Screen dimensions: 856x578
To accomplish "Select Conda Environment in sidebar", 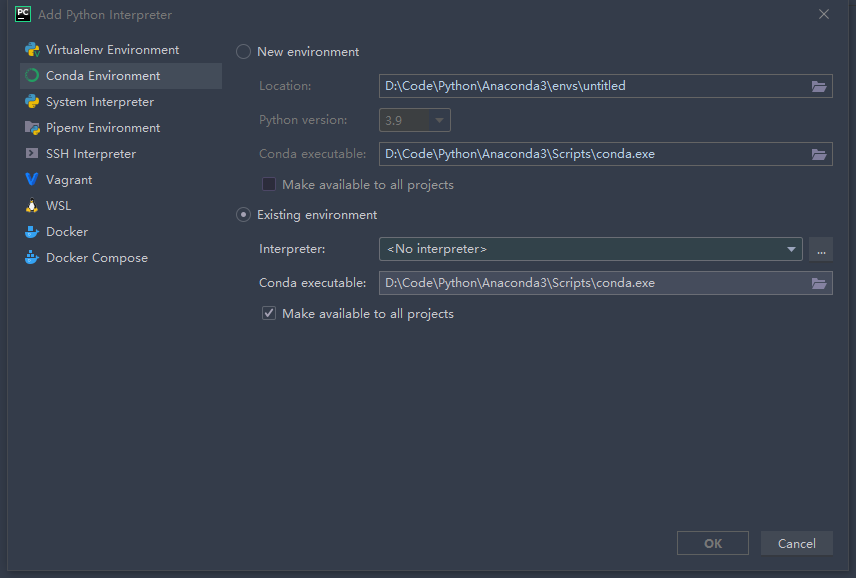I will (121, 76).
